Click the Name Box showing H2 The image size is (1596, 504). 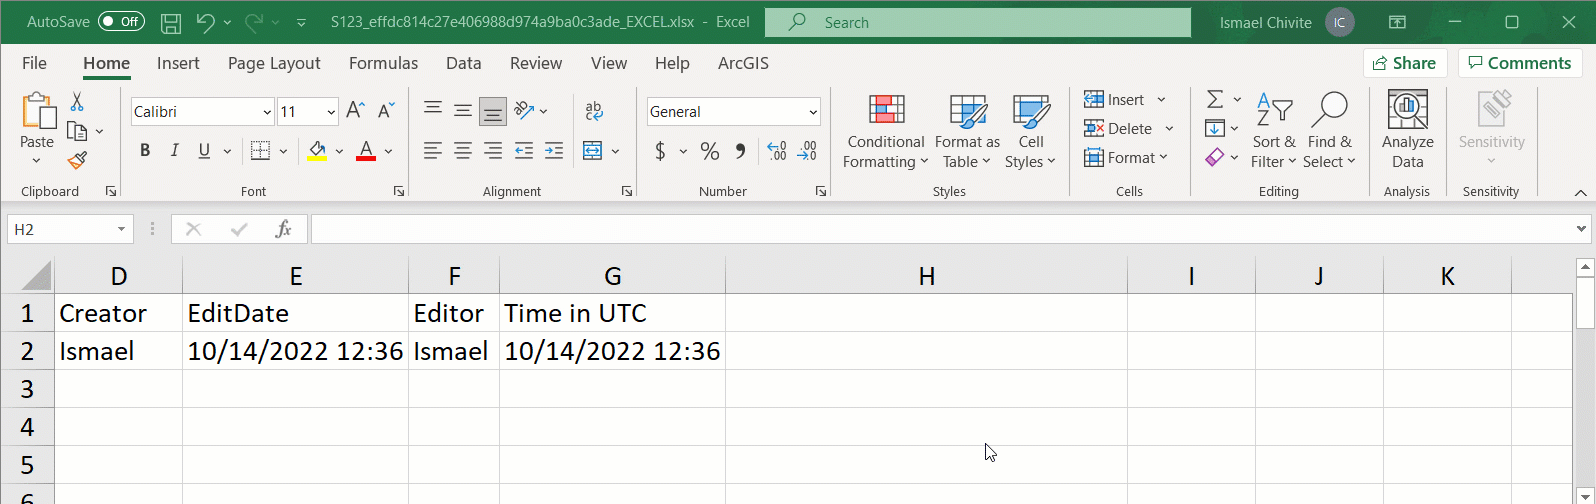click(62, 229)
